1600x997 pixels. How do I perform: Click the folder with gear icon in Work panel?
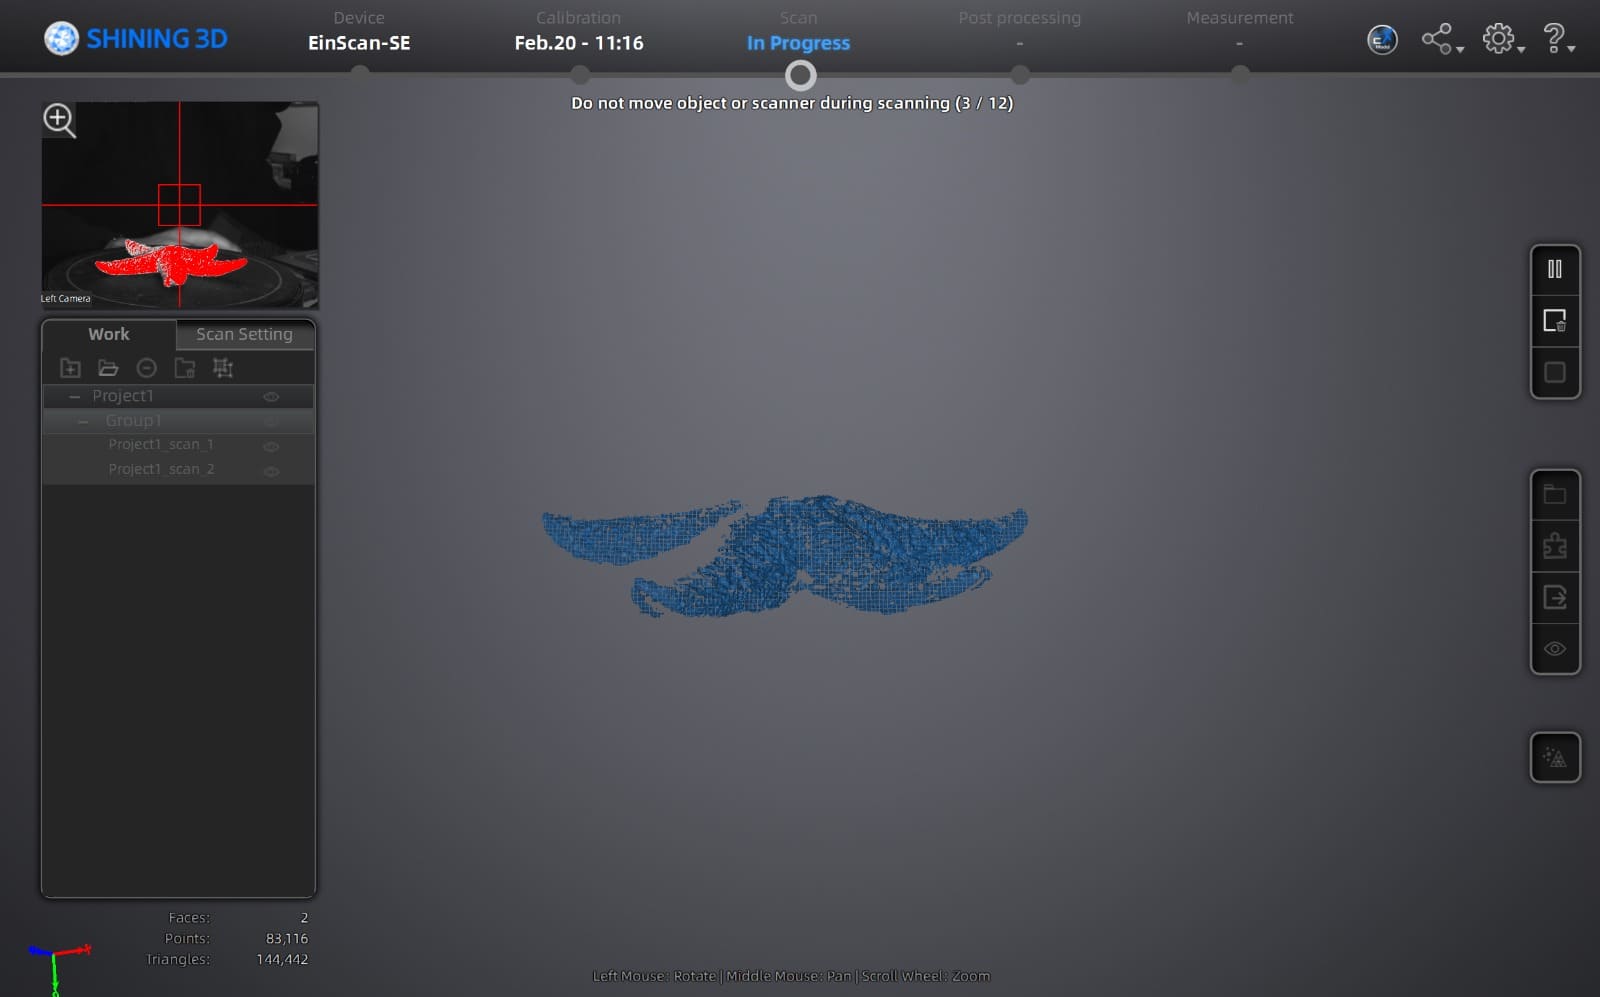(x=185, y=368)
